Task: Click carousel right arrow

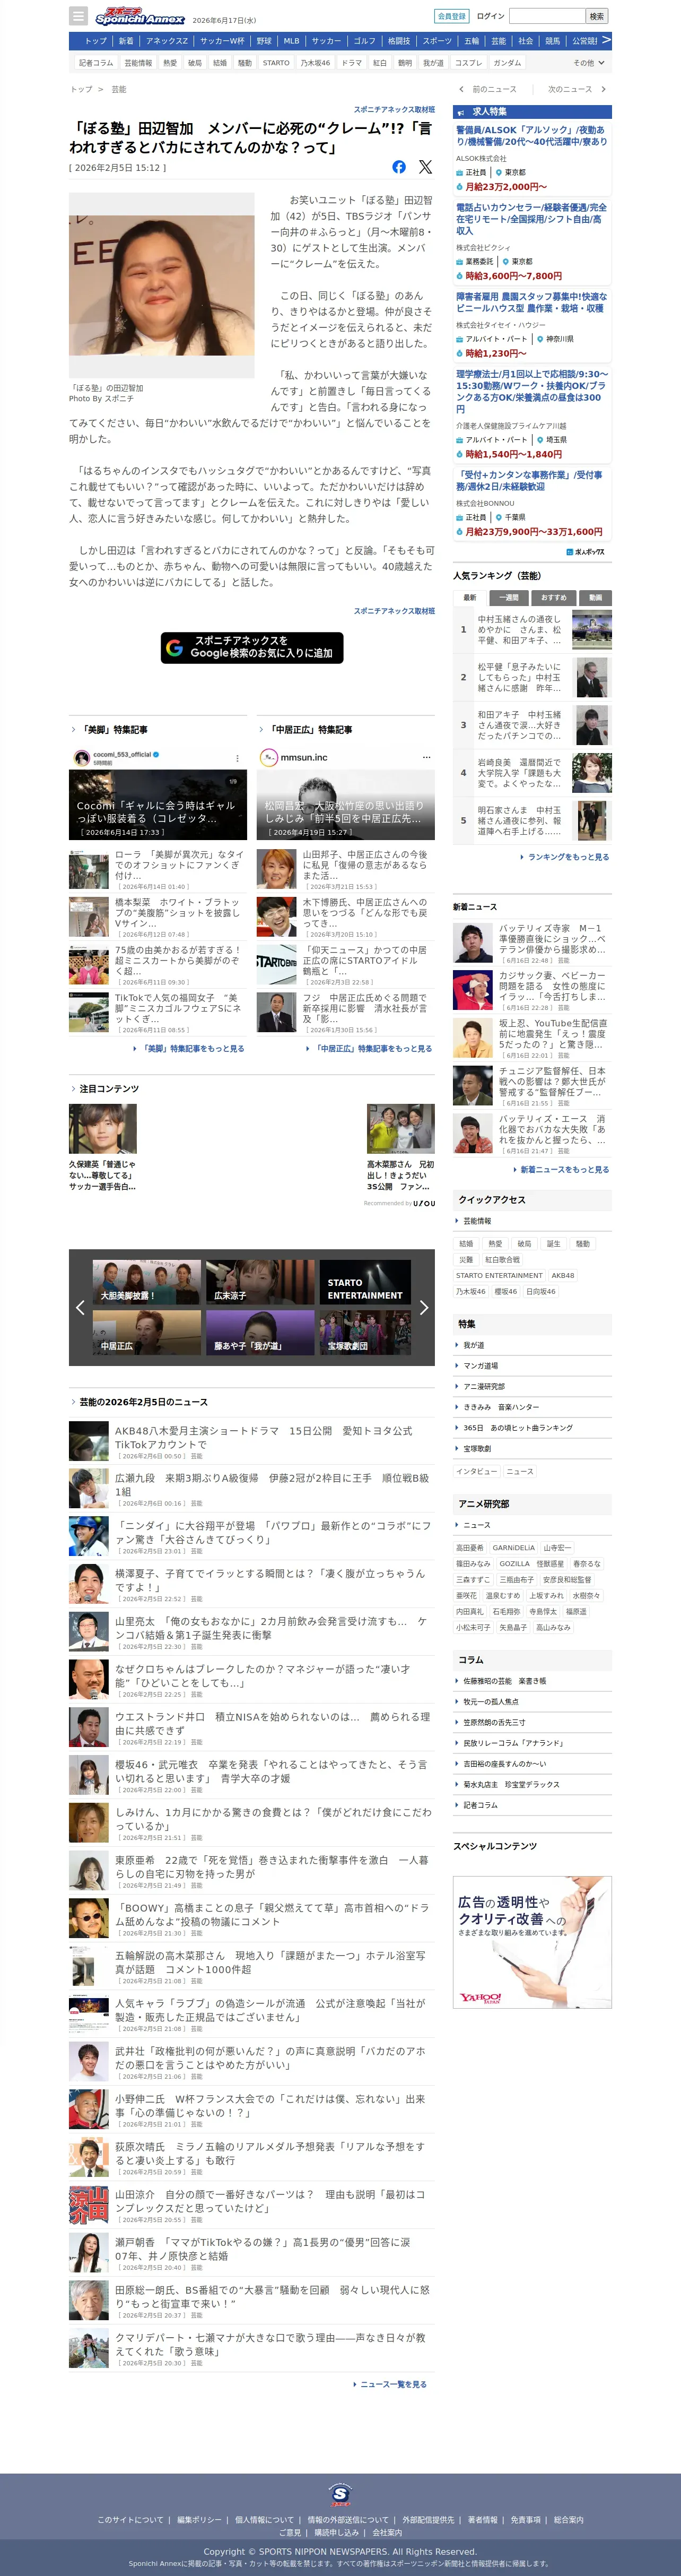Action: click(424, 1307)
